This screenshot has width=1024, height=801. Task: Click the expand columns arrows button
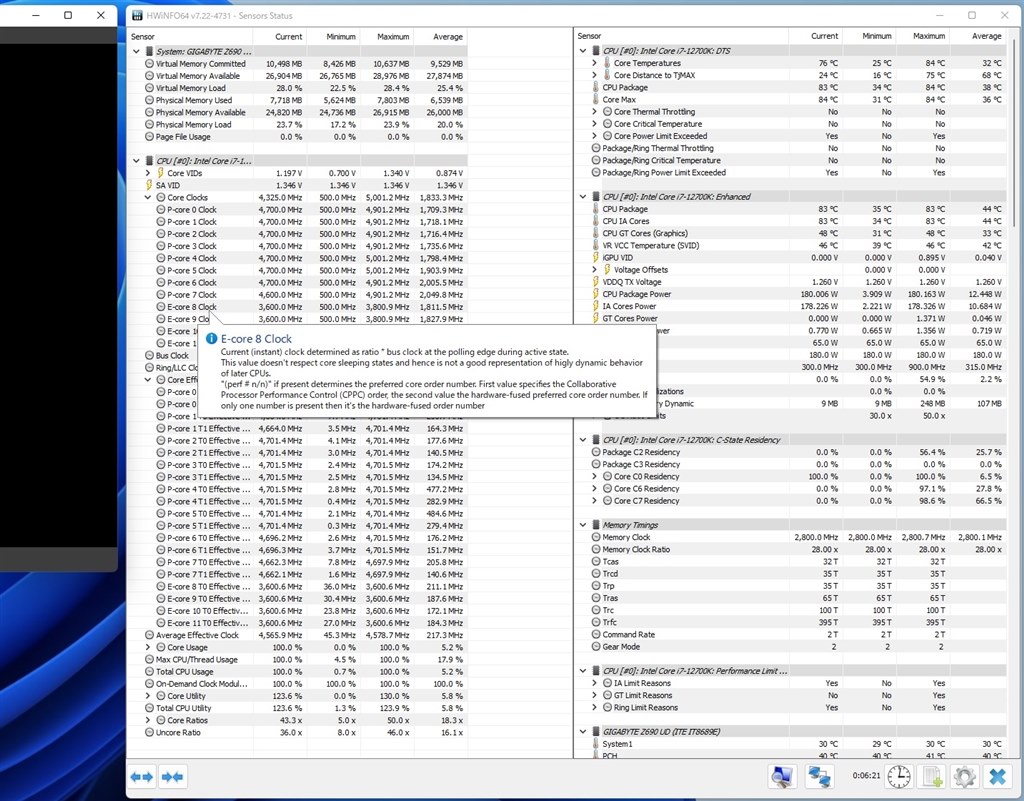(142, 776)
